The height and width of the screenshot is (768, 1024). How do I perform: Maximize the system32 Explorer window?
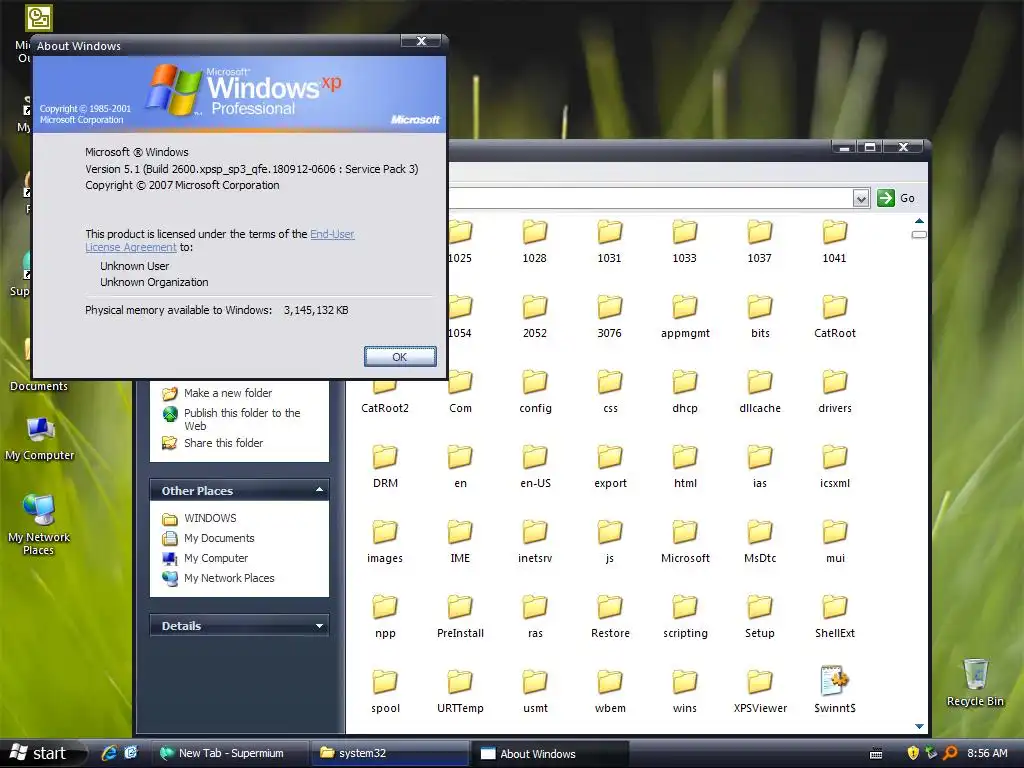[870, 147]
